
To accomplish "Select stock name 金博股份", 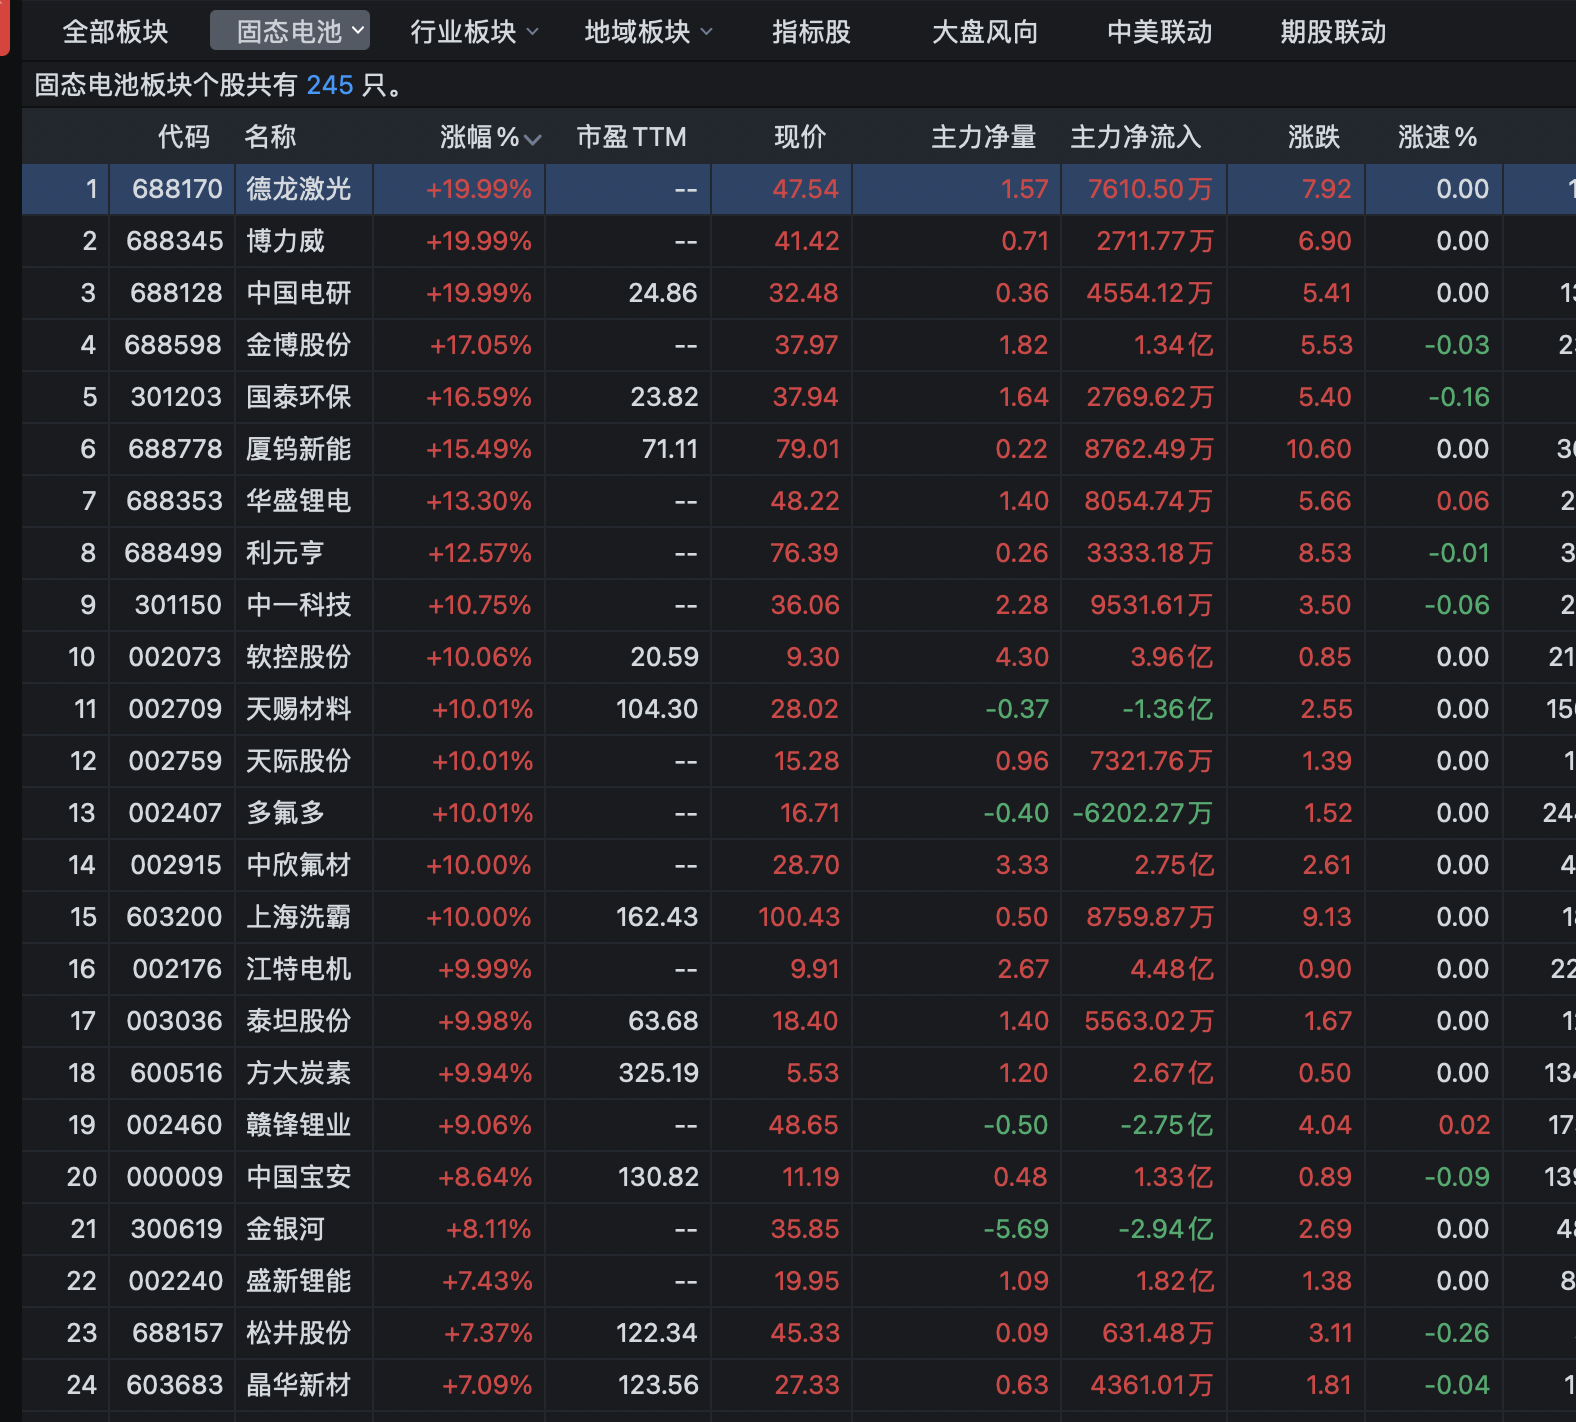I will pos(299,345).
